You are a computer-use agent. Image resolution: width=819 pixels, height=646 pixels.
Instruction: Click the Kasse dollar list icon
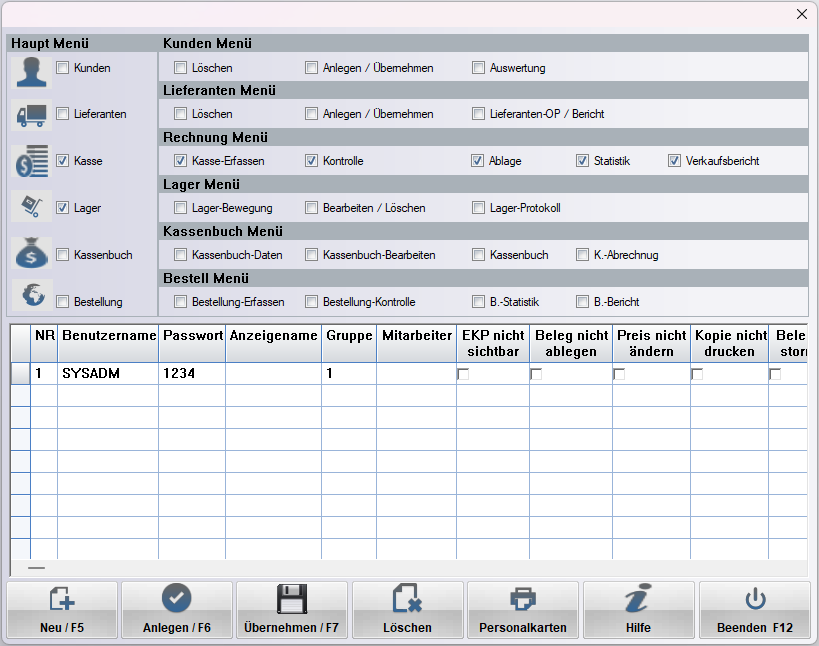(31, 161)
